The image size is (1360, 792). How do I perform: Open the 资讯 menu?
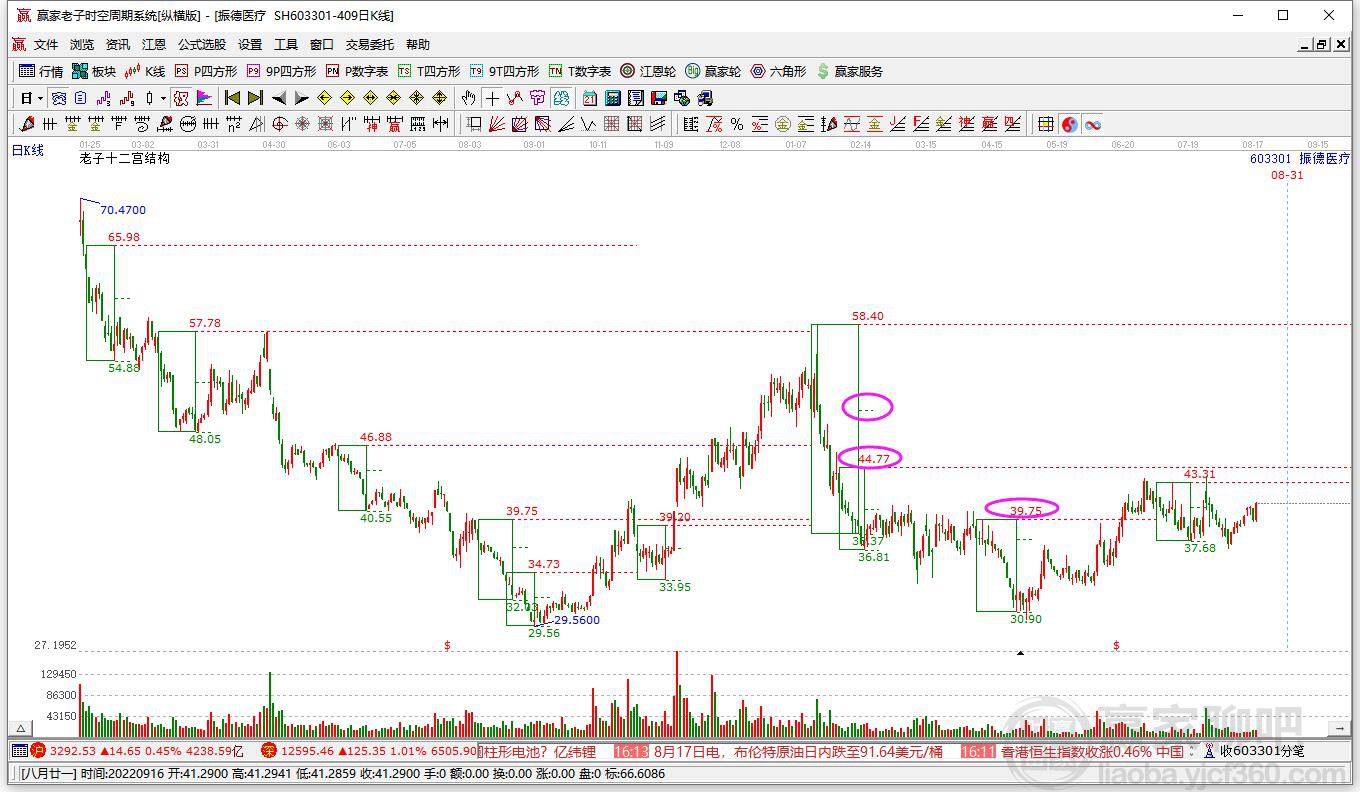pos(118,45)
